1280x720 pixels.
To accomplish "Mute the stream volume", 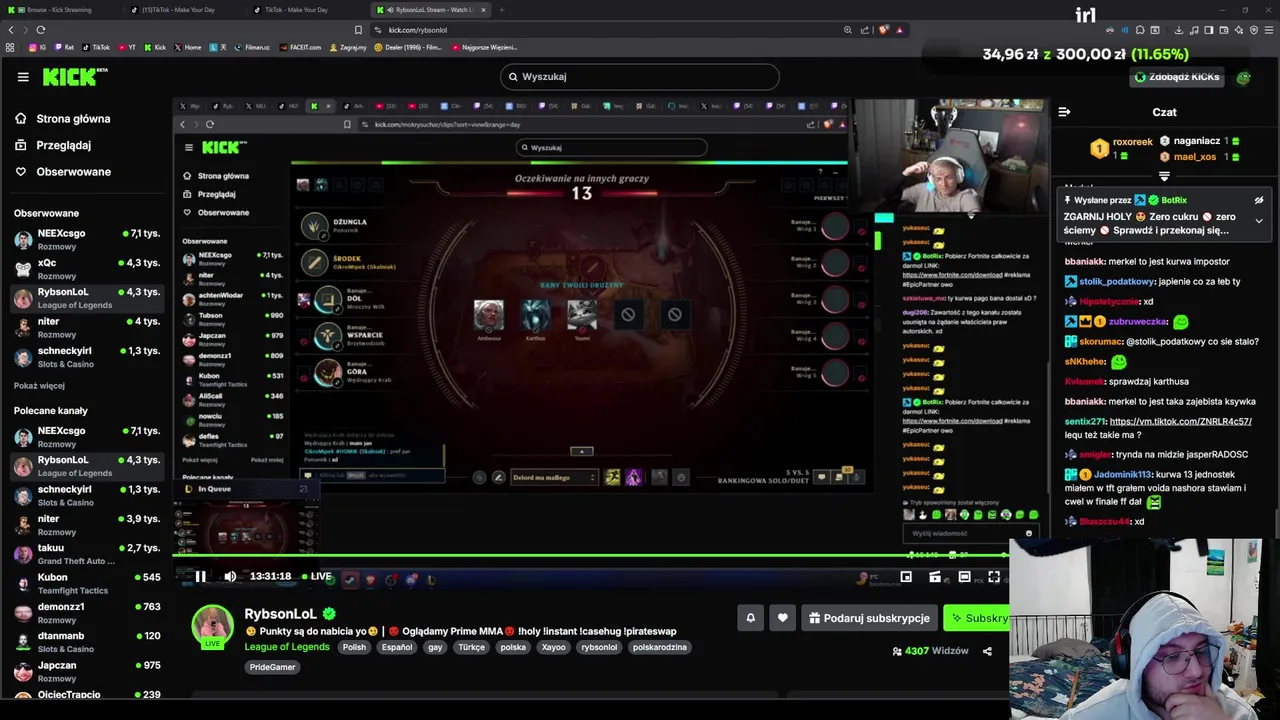I will 230,576.
